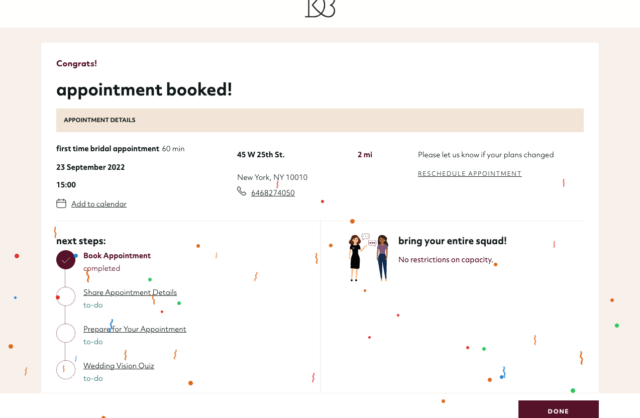Click the two-women squad illustration
Screen dimensions: 640x418
tap(368, 257)
